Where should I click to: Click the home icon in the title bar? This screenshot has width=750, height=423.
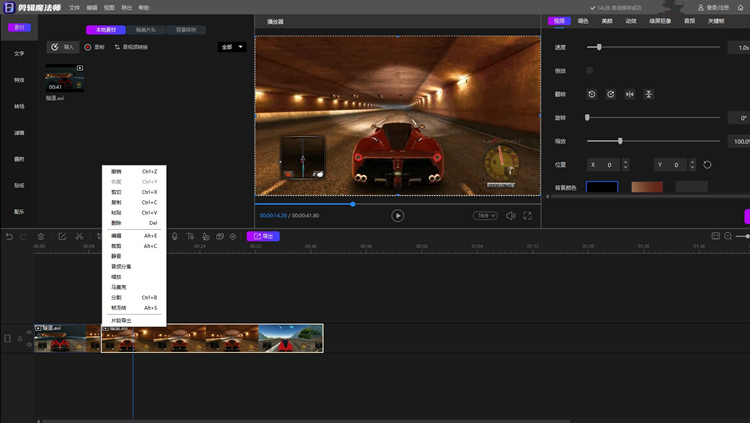(x=740, y=8)
